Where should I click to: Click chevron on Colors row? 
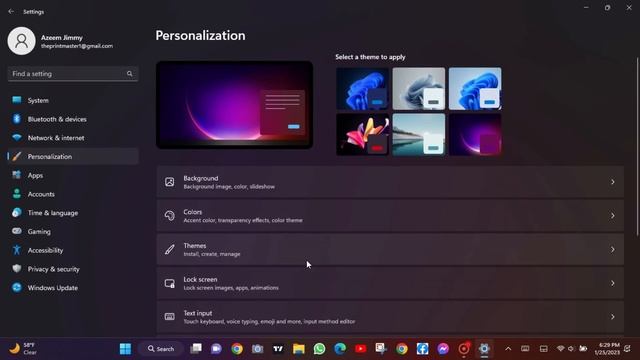click(613, 216)
